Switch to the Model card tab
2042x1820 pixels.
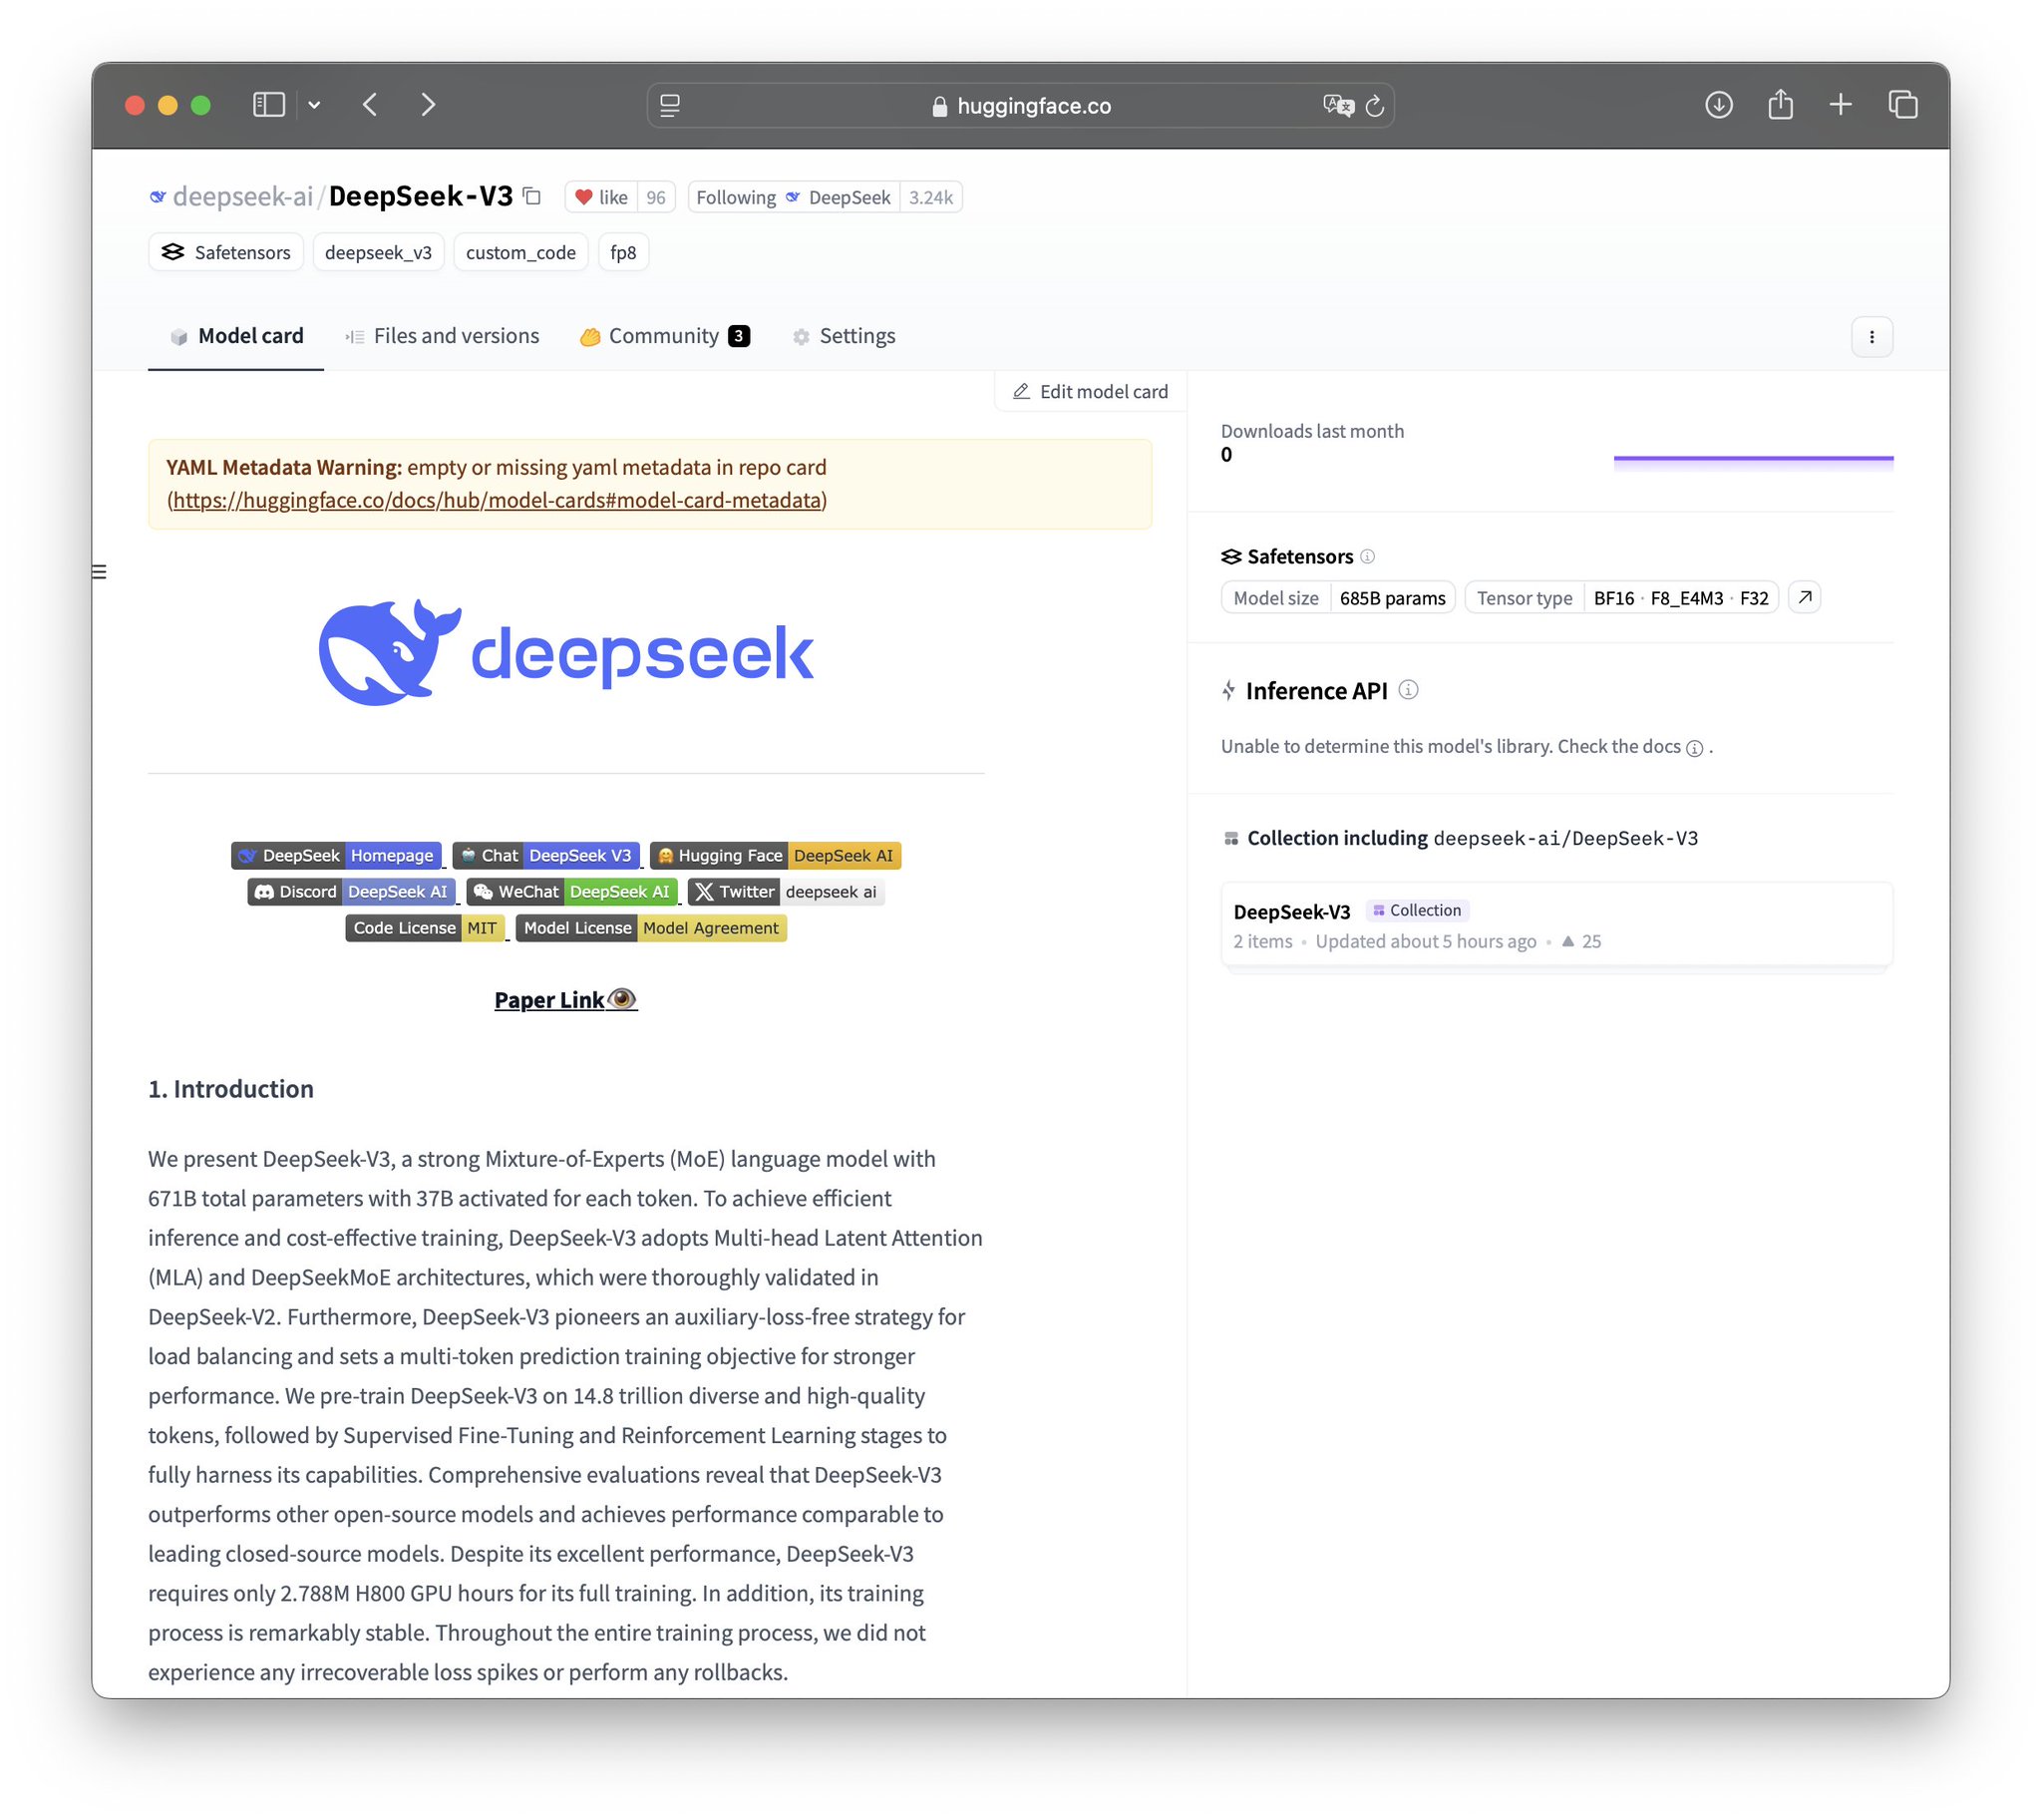(236, 336)
